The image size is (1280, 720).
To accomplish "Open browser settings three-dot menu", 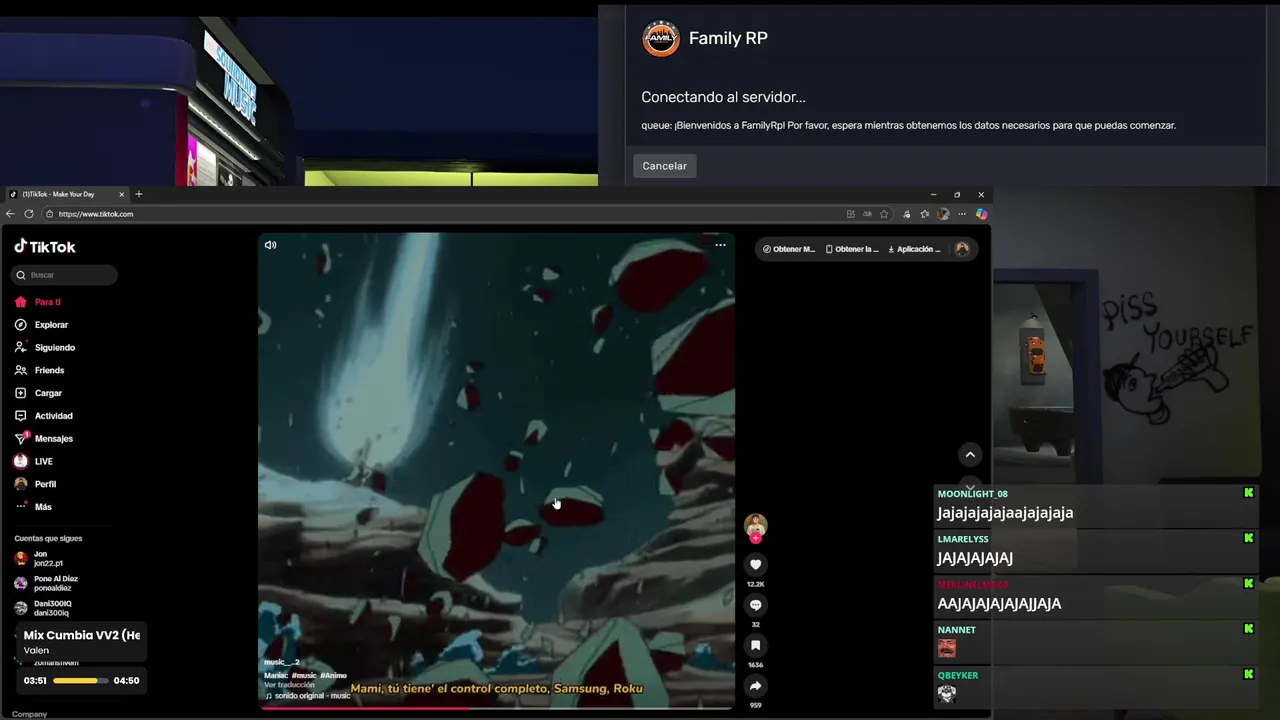I will coord(962,214).
